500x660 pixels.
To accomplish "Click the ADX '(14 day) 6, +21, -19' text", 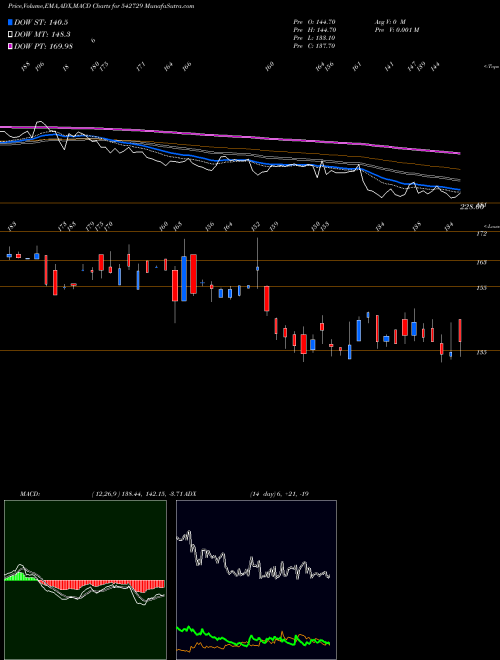I will pyautogui.click(x=280, y=494).
